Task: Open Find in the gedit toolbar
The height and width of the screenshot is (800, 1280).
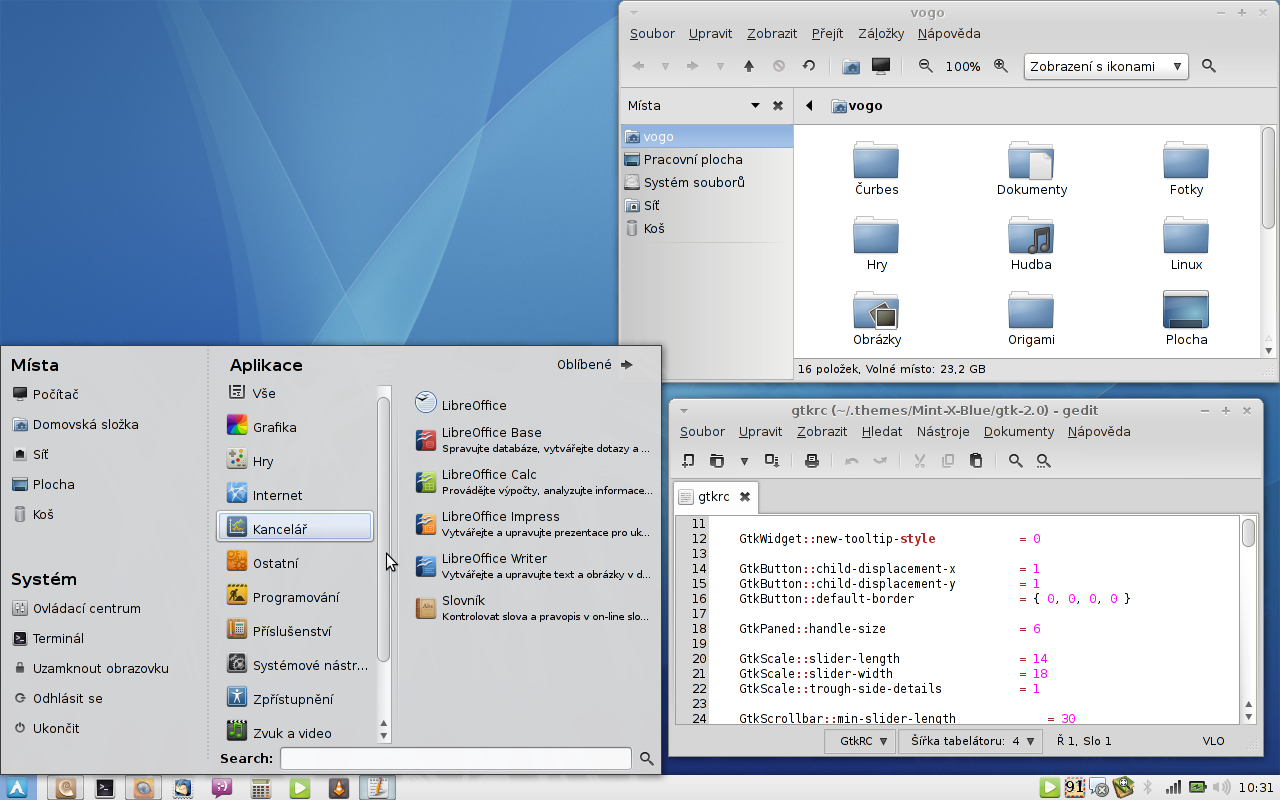Action: click(x=1016, y=460)
